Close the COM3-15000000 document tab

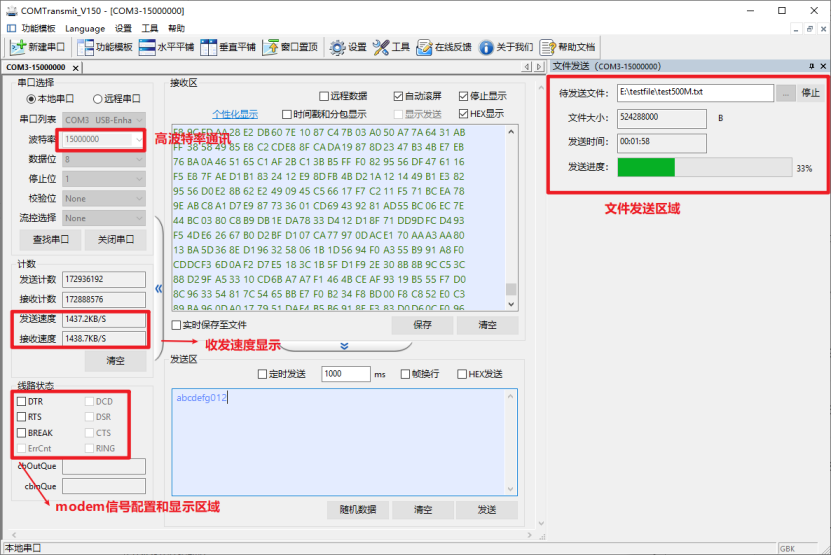tap(75, 68)
